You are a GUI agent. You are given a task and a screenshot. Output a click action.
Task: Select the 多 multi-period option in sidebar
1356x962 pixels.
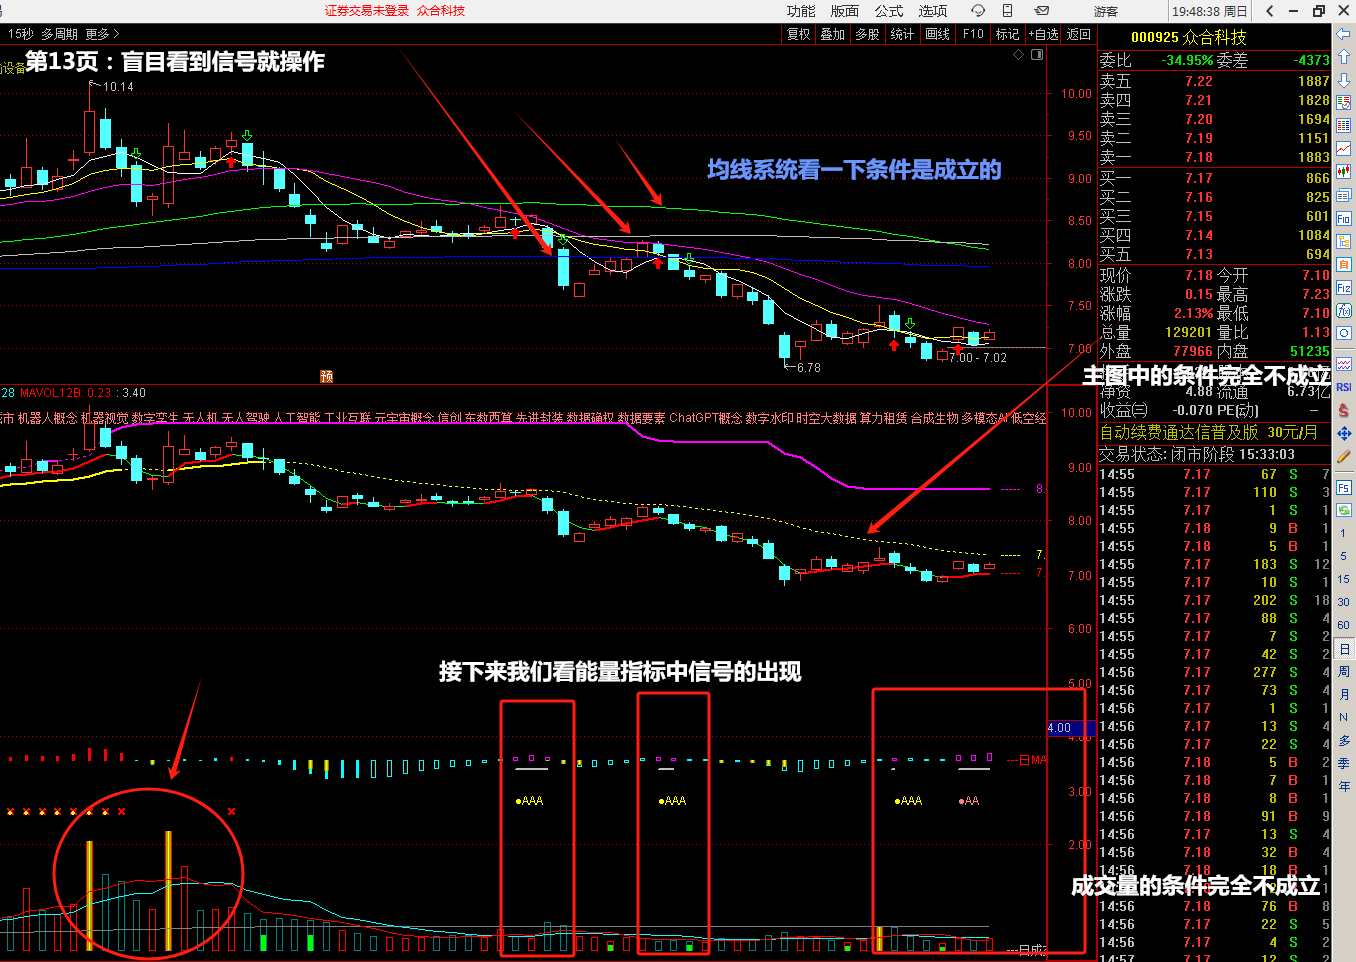(x=1344, y=740)
